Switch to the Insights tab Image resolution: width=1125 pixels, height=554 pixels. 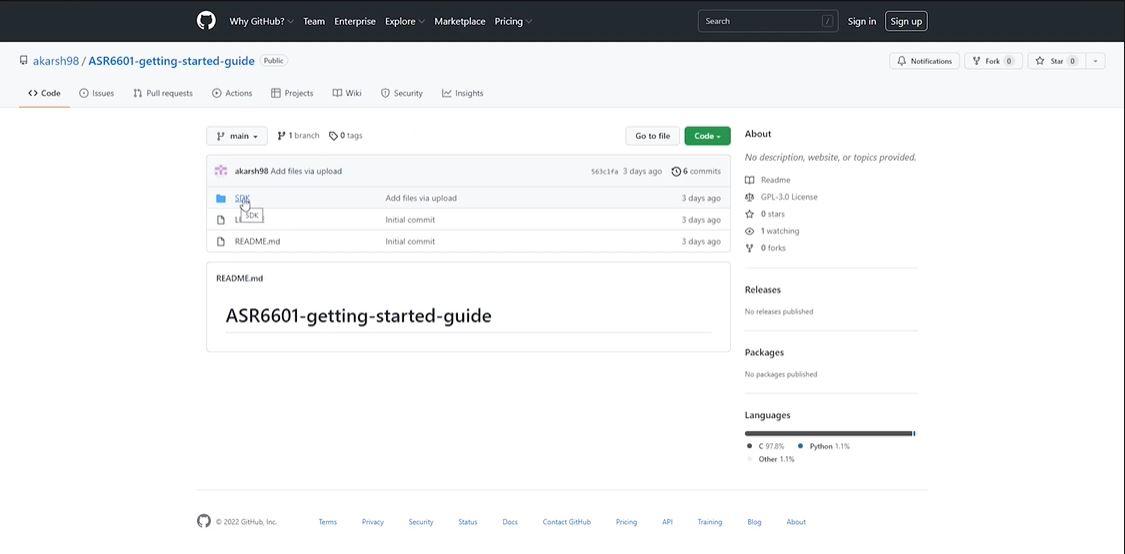463,93
